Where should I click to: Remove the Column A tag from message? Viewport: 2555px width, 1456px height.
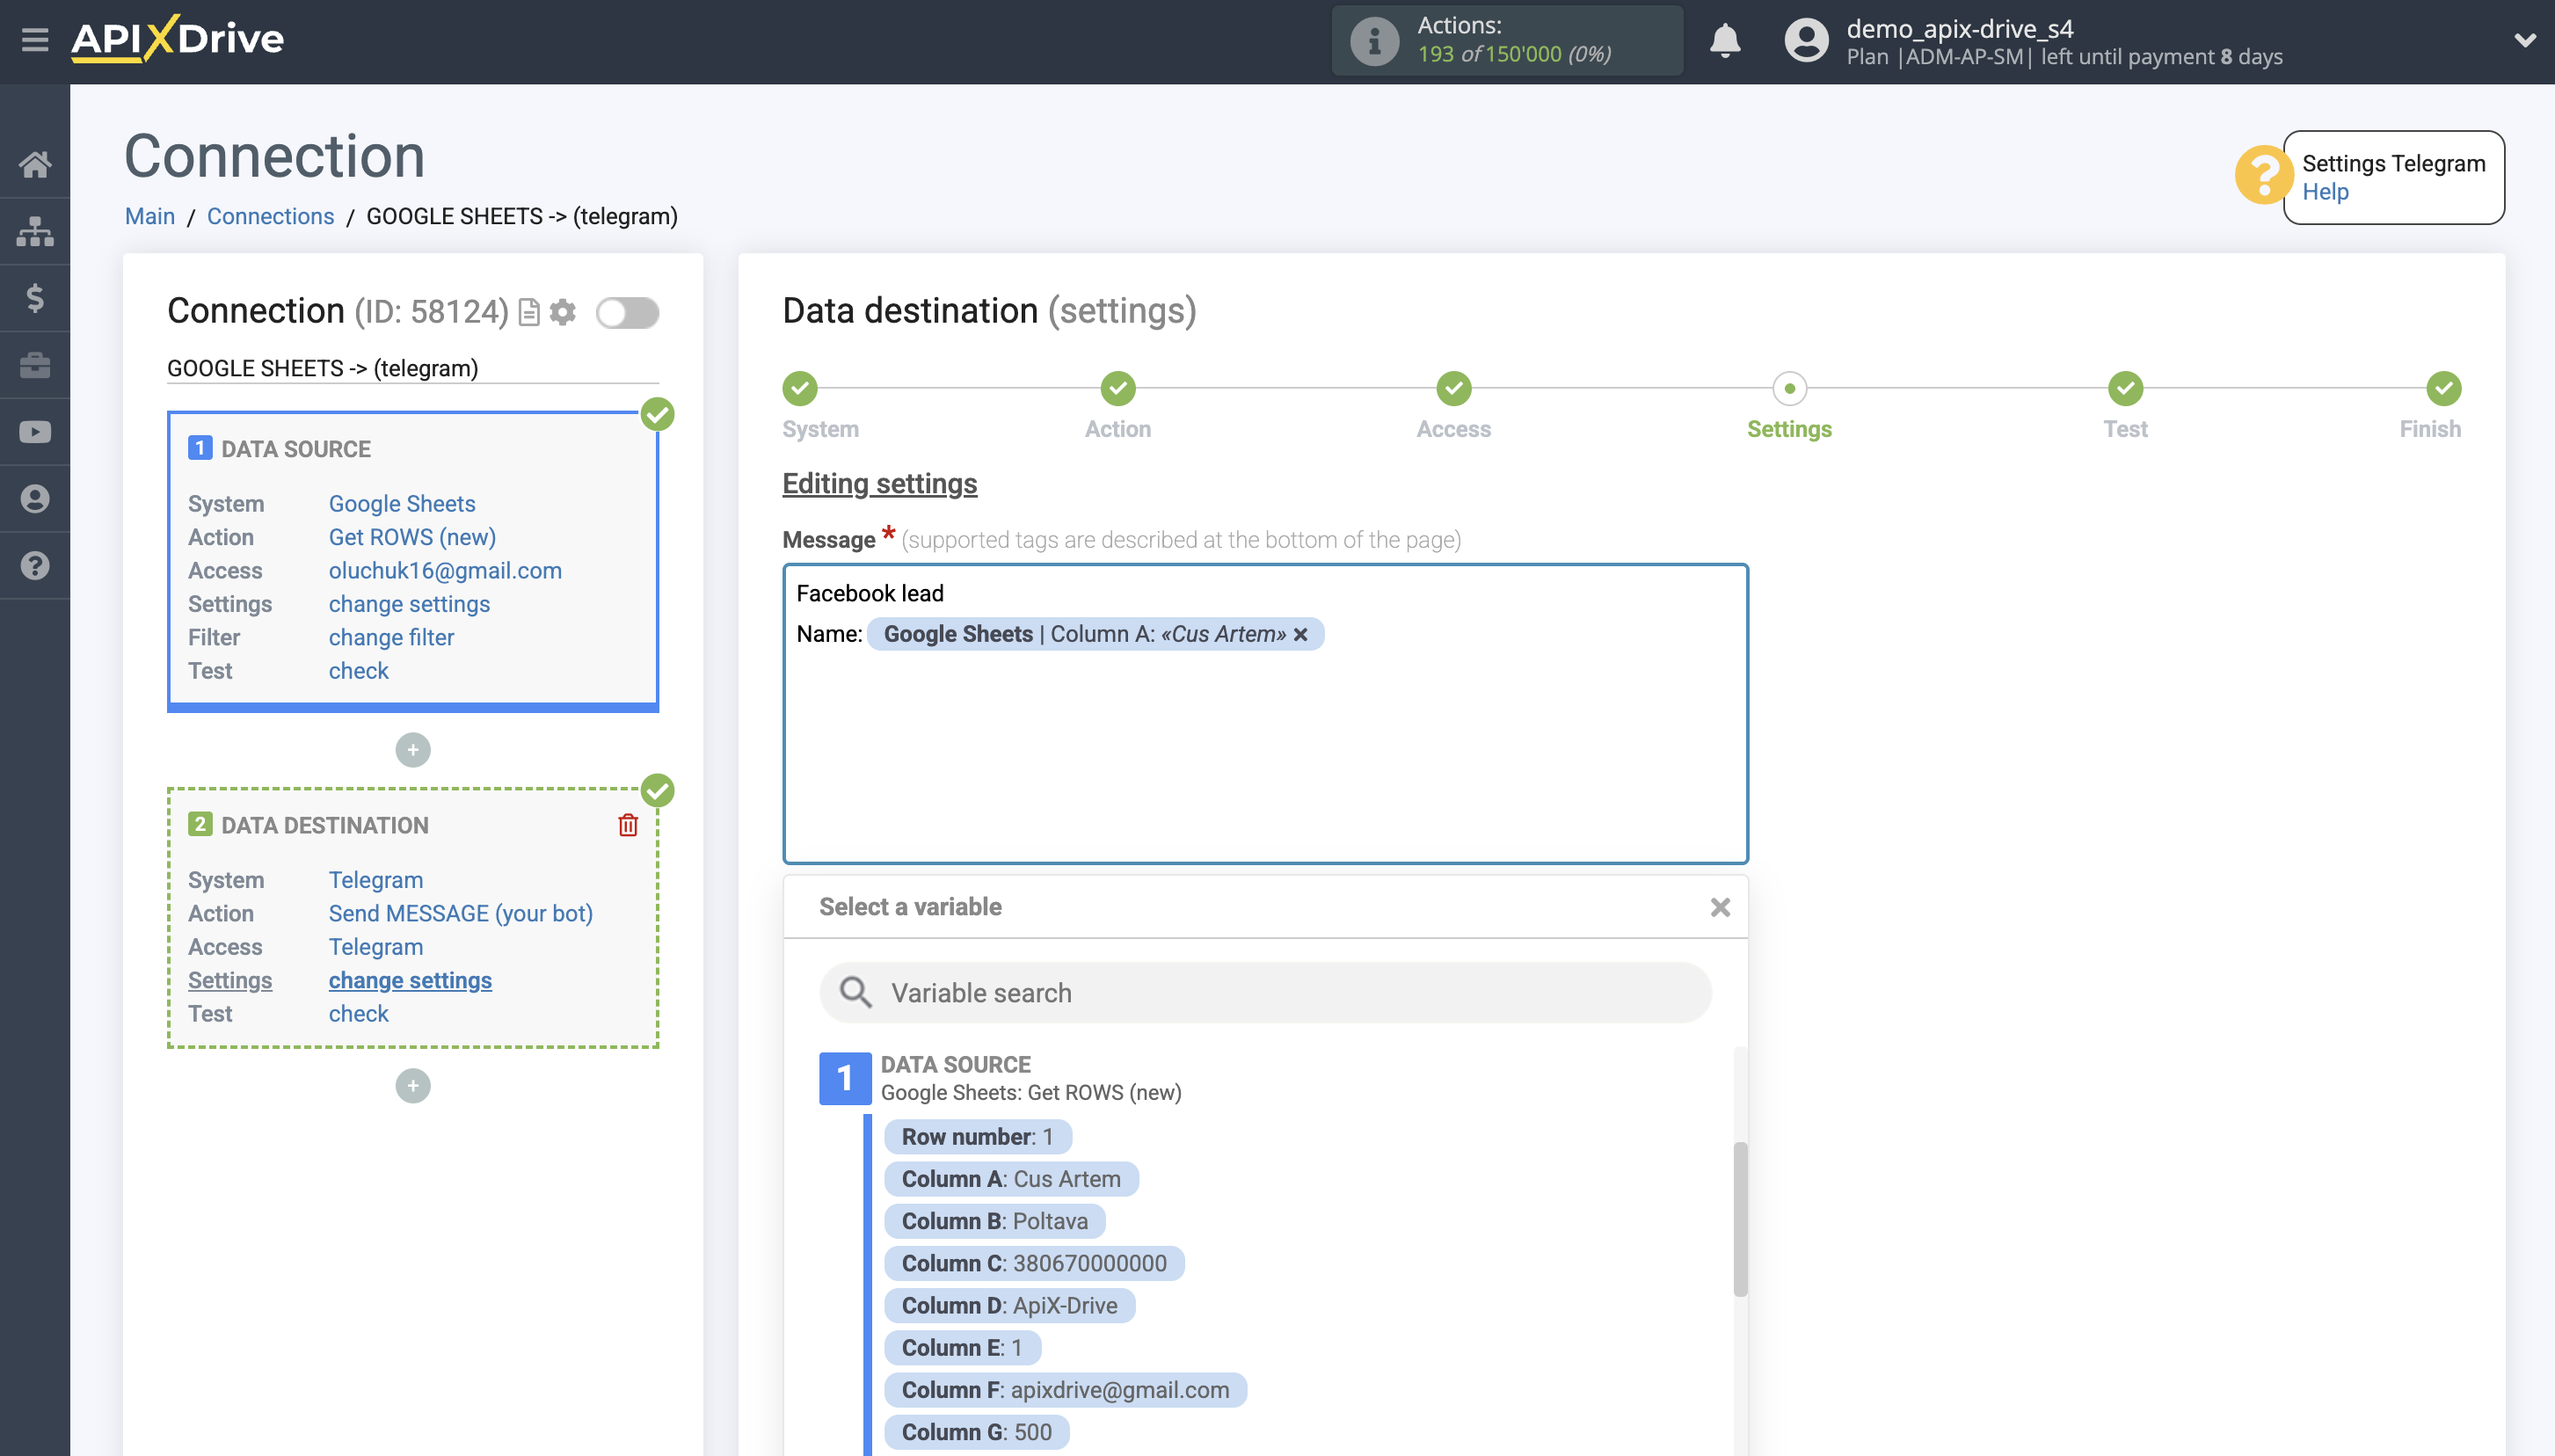point(1301,634)
